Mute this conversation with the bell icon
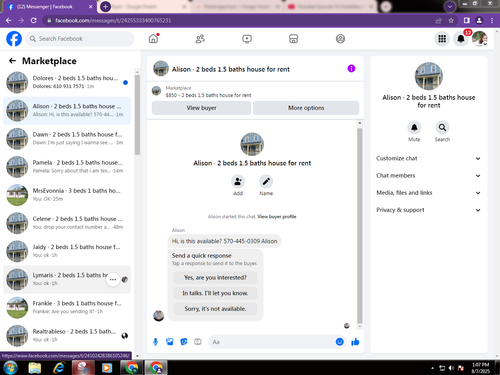Image resolution: width=500 pixels, height=375 pixels. [414, 127]
